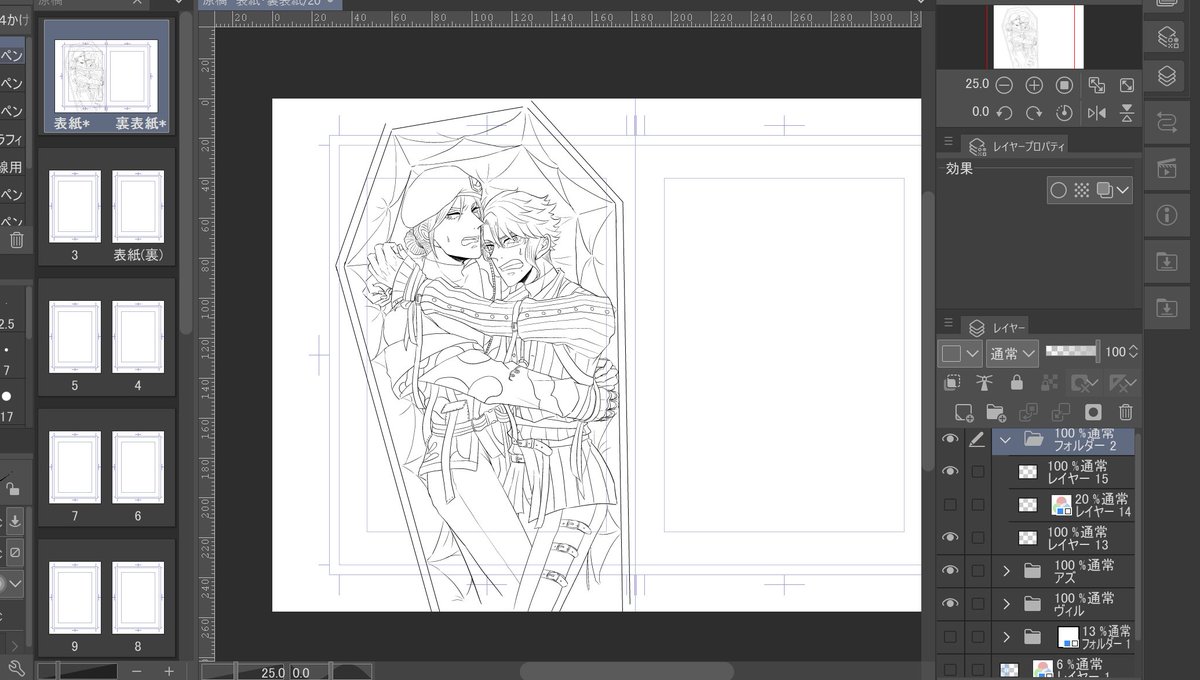This screenshot has height=680, width=1200.
Task: Hide the フォルダー 2 folder with eye icon
Action: [x=950, y=439]
